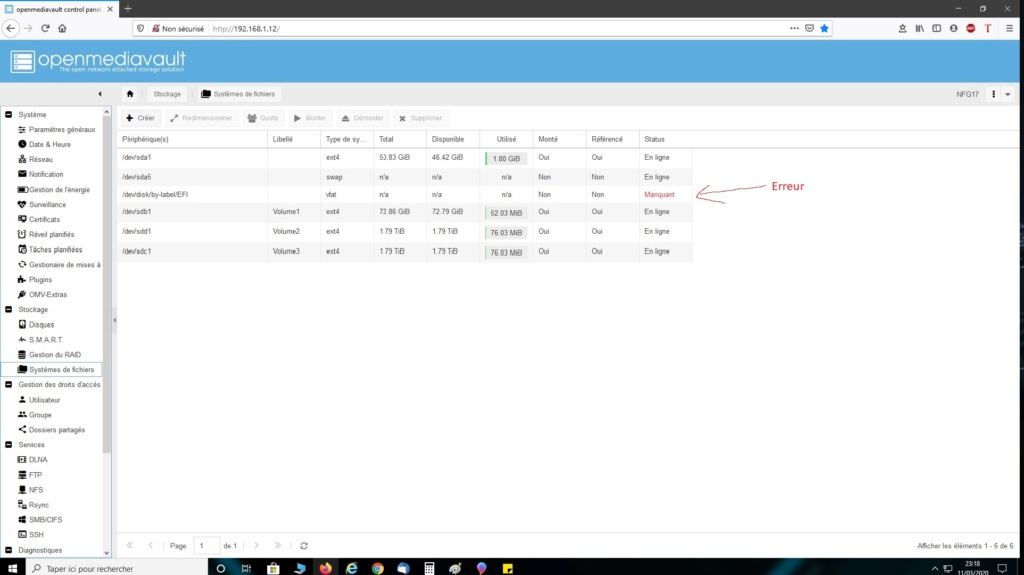Screen dimensions: 1024x575
Task: Click the browser reload button
Action: point(45,28)
